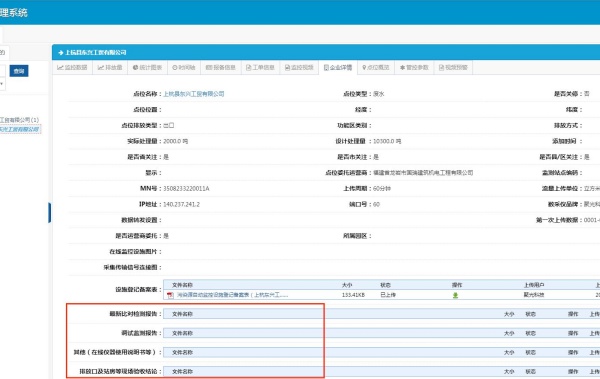The height and width of the screenshot is (379, 600).
Task: Open the 统计图表 tab
Action: pyautogui.click(x=147, y=67)
